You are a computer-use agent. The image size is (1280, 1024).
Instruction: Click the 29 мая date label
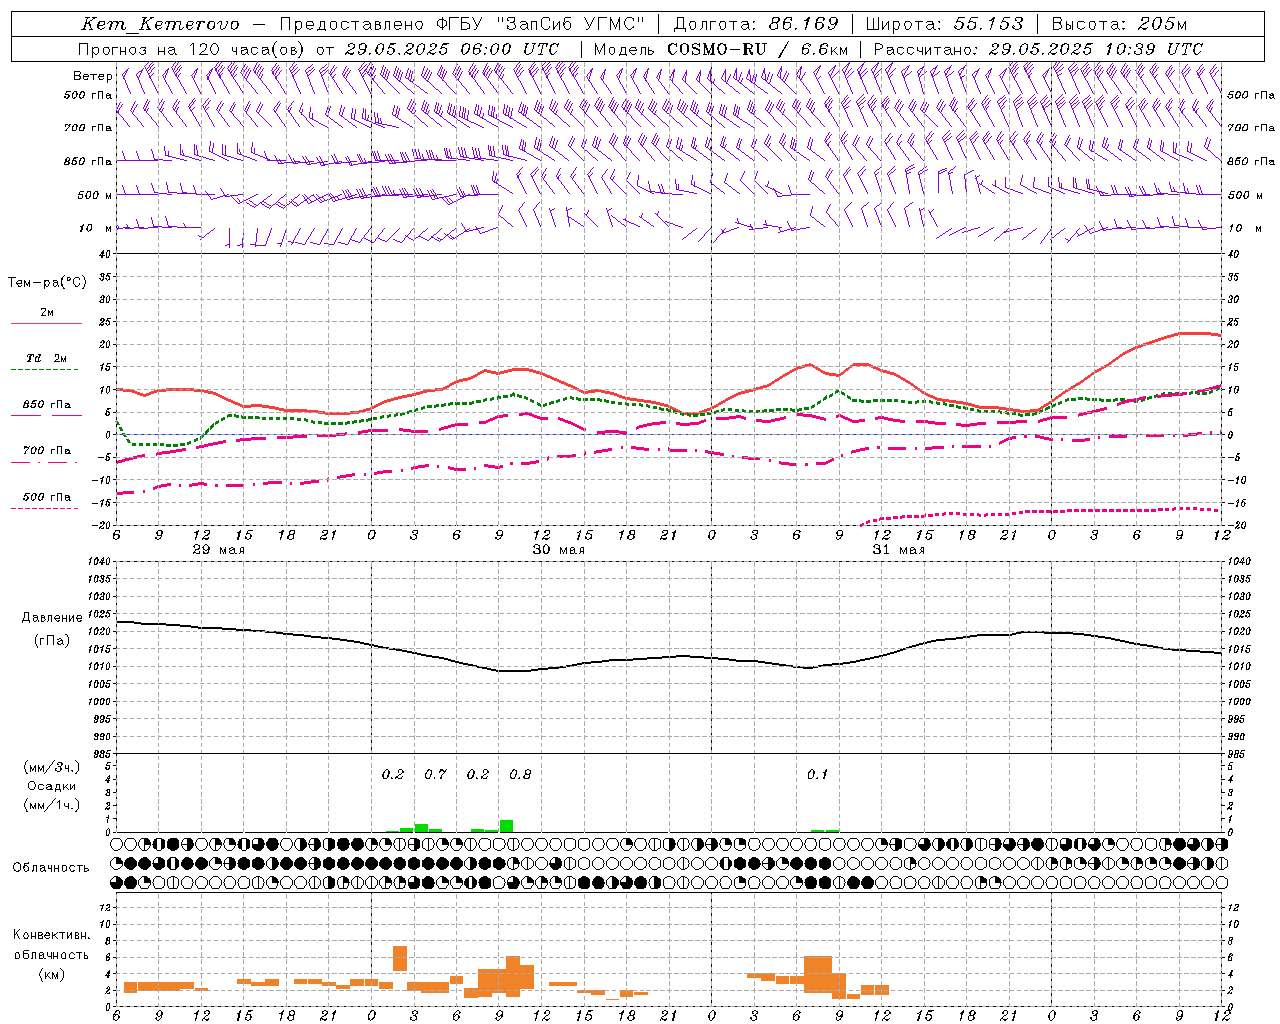tap(219, 550)
